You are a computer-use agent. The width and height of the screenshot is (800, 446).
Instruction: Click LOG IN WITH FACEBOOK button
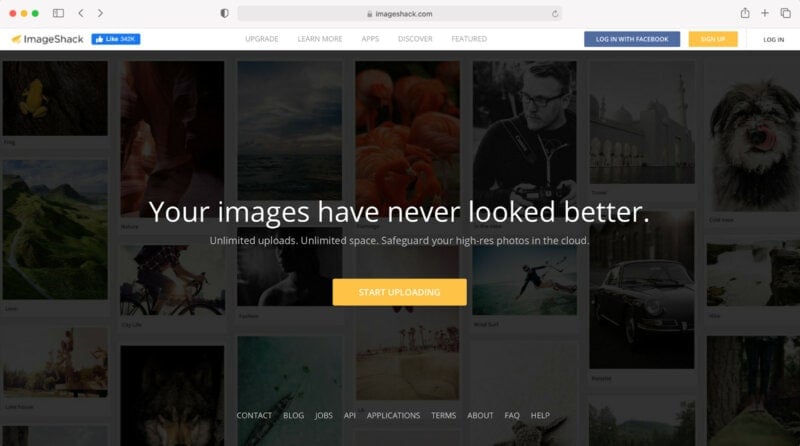tap(632, 39)
